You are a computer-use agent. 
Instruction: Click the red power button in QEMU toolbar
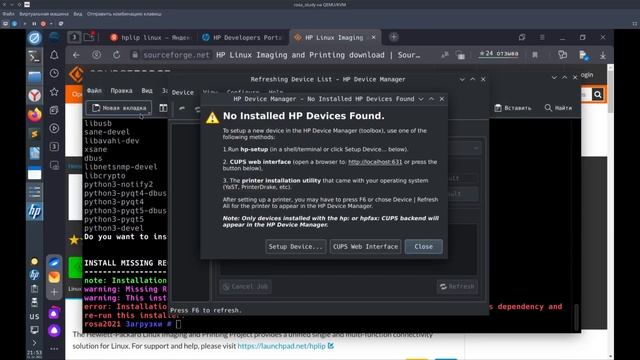pos(43,24)
